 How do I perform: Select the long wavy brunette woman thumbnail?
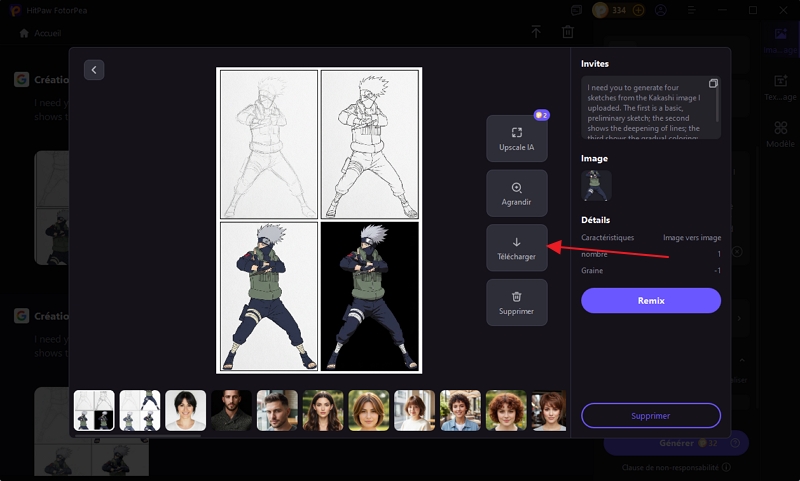click(x=323, y=411)
